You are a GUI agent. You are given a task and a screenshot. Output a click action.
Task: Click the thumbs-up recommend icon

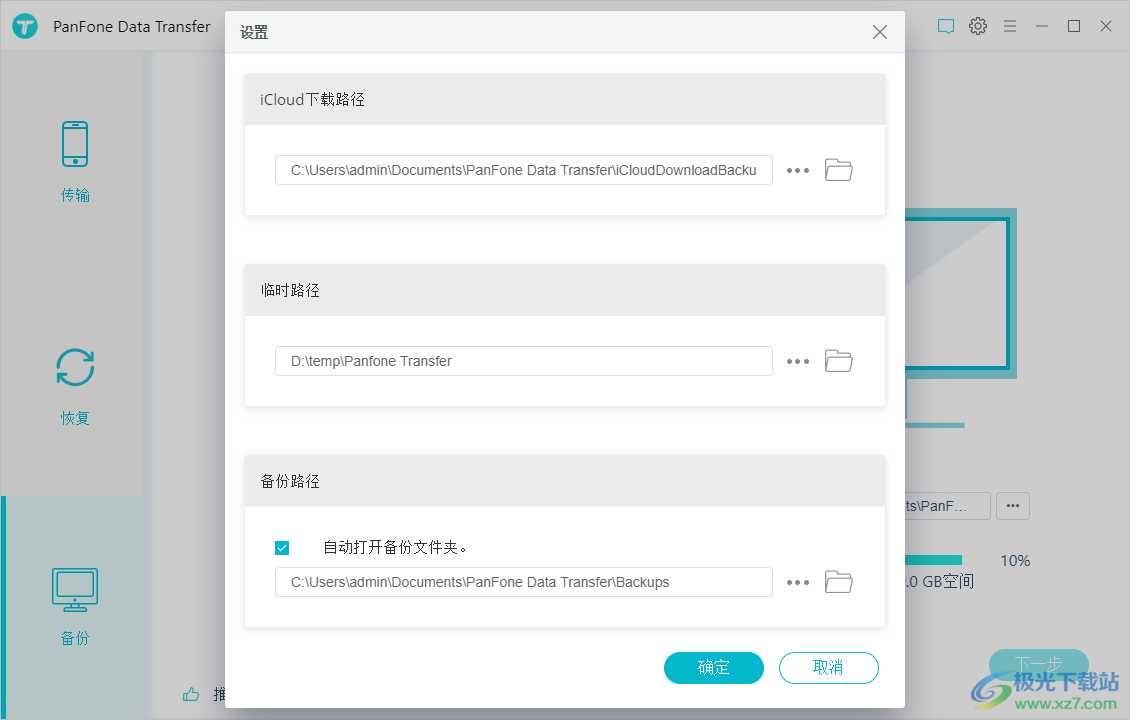tap(191, 694)
